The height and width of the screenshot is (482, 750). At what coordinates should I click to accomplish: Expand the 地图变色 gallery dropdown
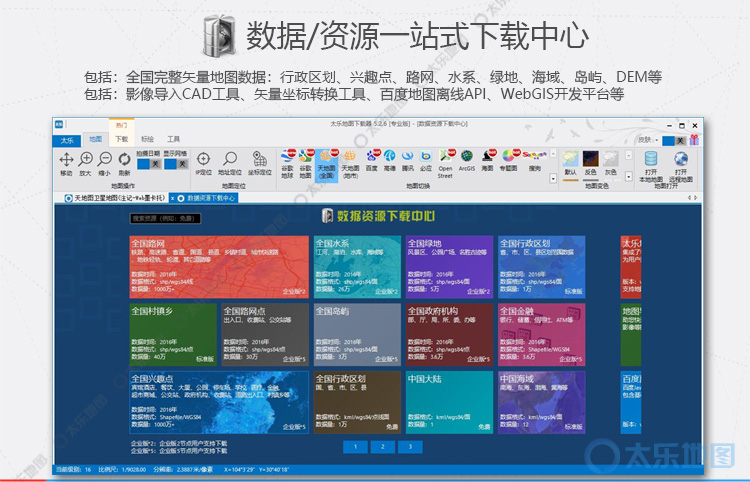click(x=629, y=176)
